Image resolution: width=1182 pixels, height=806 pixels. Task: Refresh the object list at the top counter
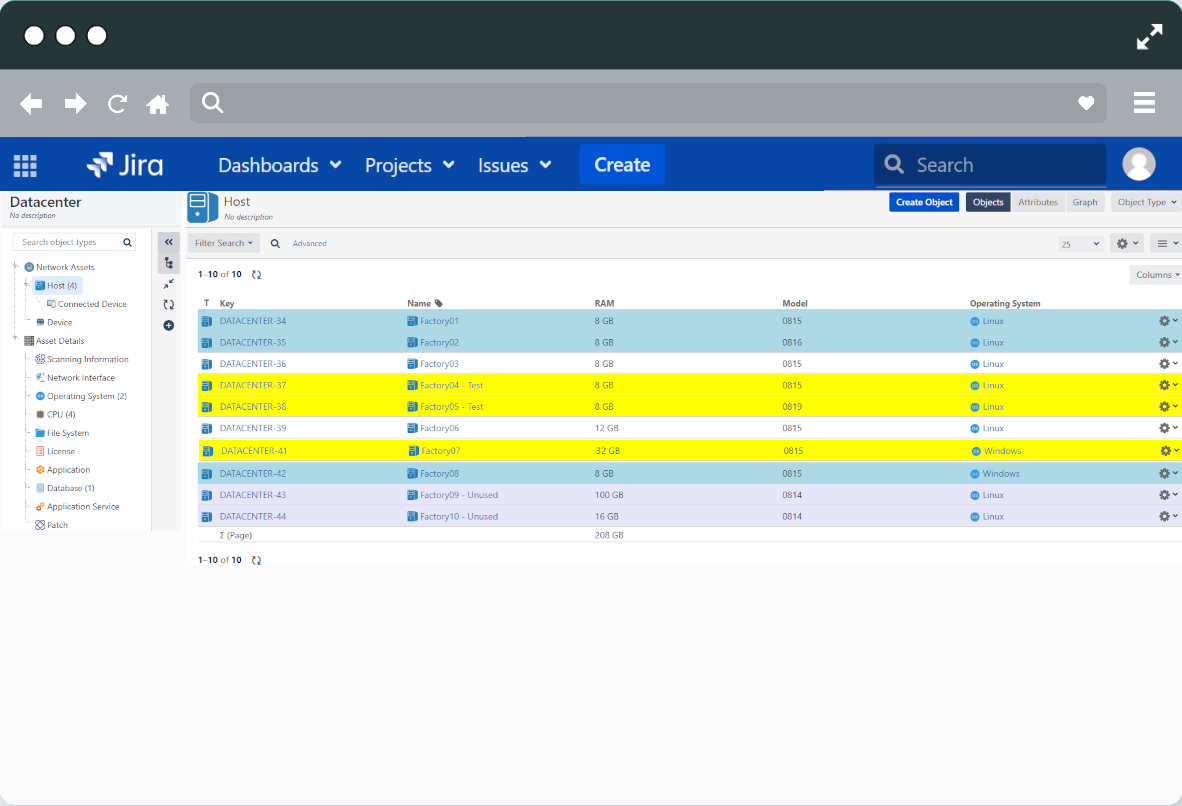pyautogui.click(x=256, y=274)
